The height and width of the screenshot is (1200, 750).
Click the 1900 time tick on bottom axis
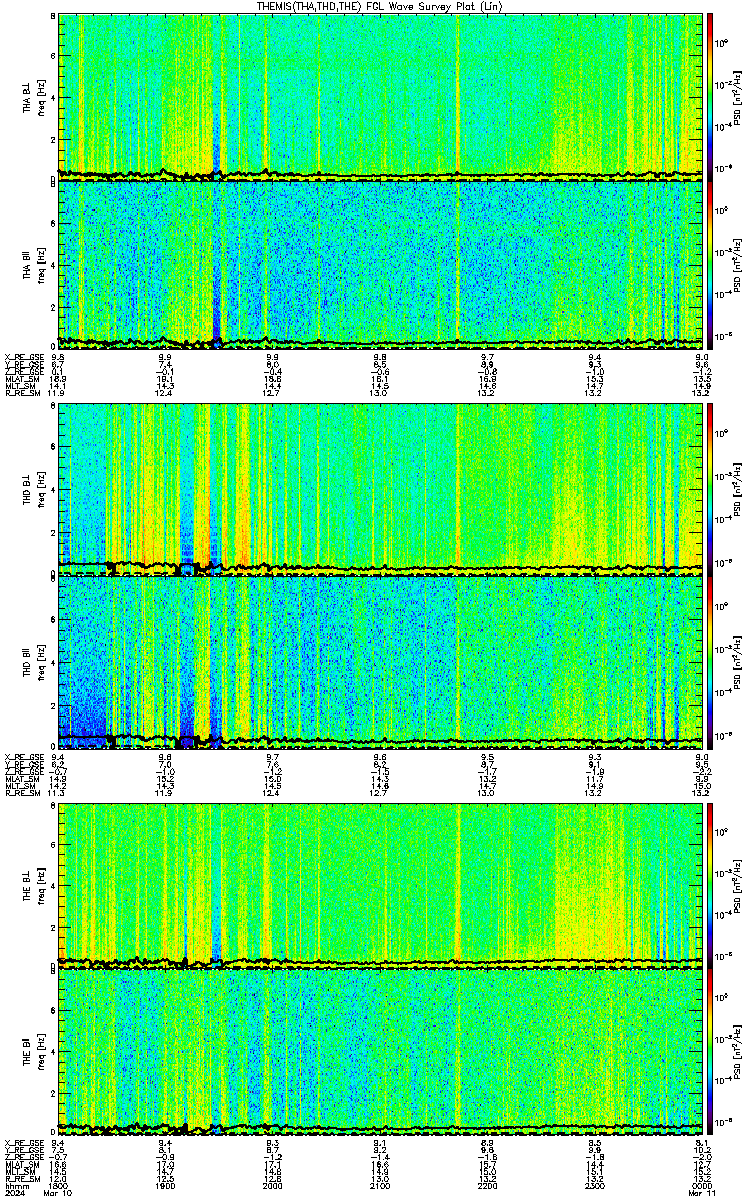point(165,1186)
